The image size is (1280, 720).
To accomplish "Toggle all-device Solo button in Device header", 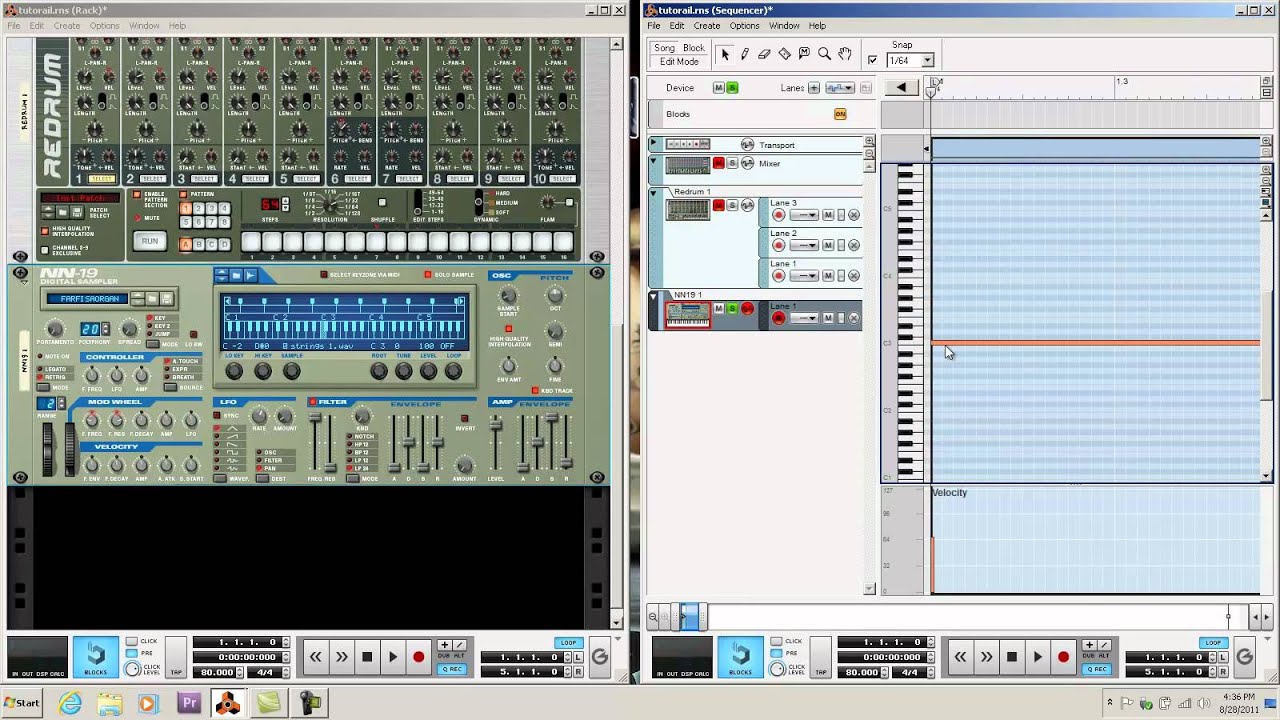I will point(732,88).
